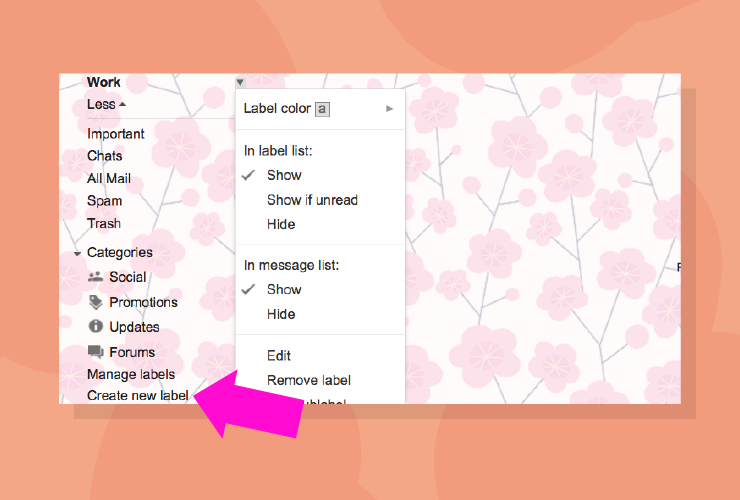Viewport: 740px width, 500px height.
Task: Open the Social category
Action: [x=127, y=277]
